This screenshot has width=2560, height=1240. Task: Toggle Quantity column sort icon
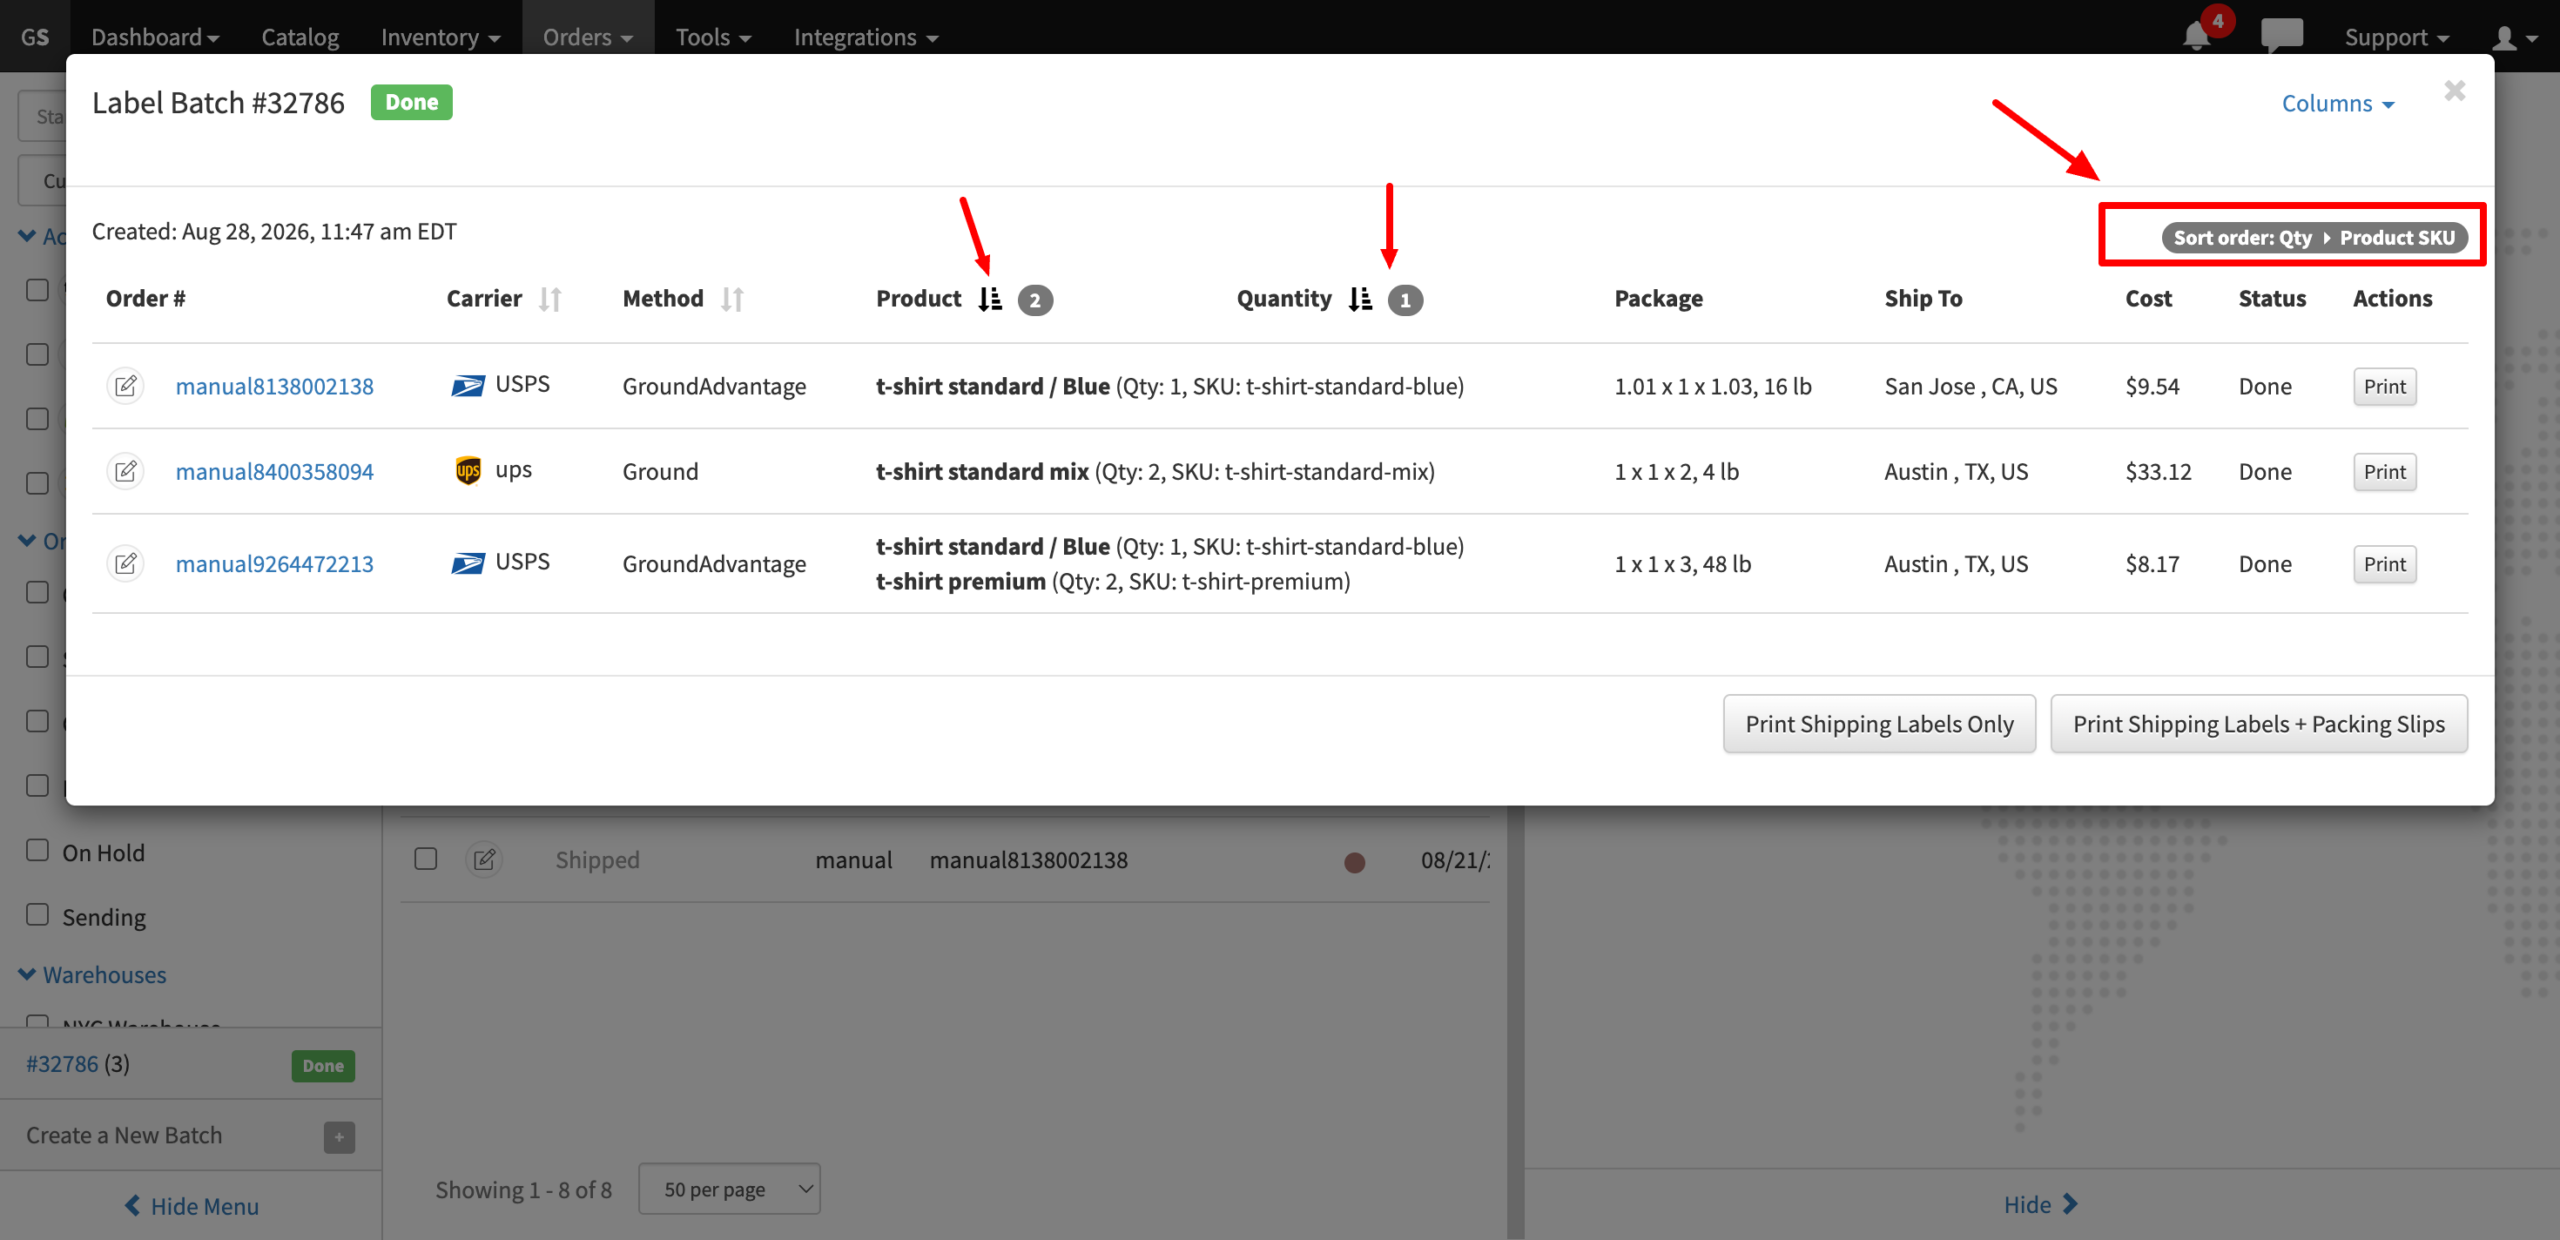pyautogui.click(x=1360, y=299)
